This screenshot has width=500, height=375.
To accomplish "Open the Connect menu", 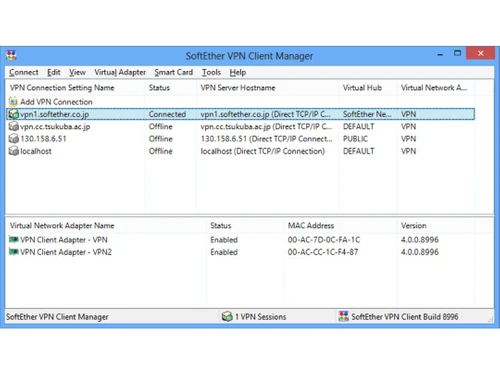I will point(24,72).
